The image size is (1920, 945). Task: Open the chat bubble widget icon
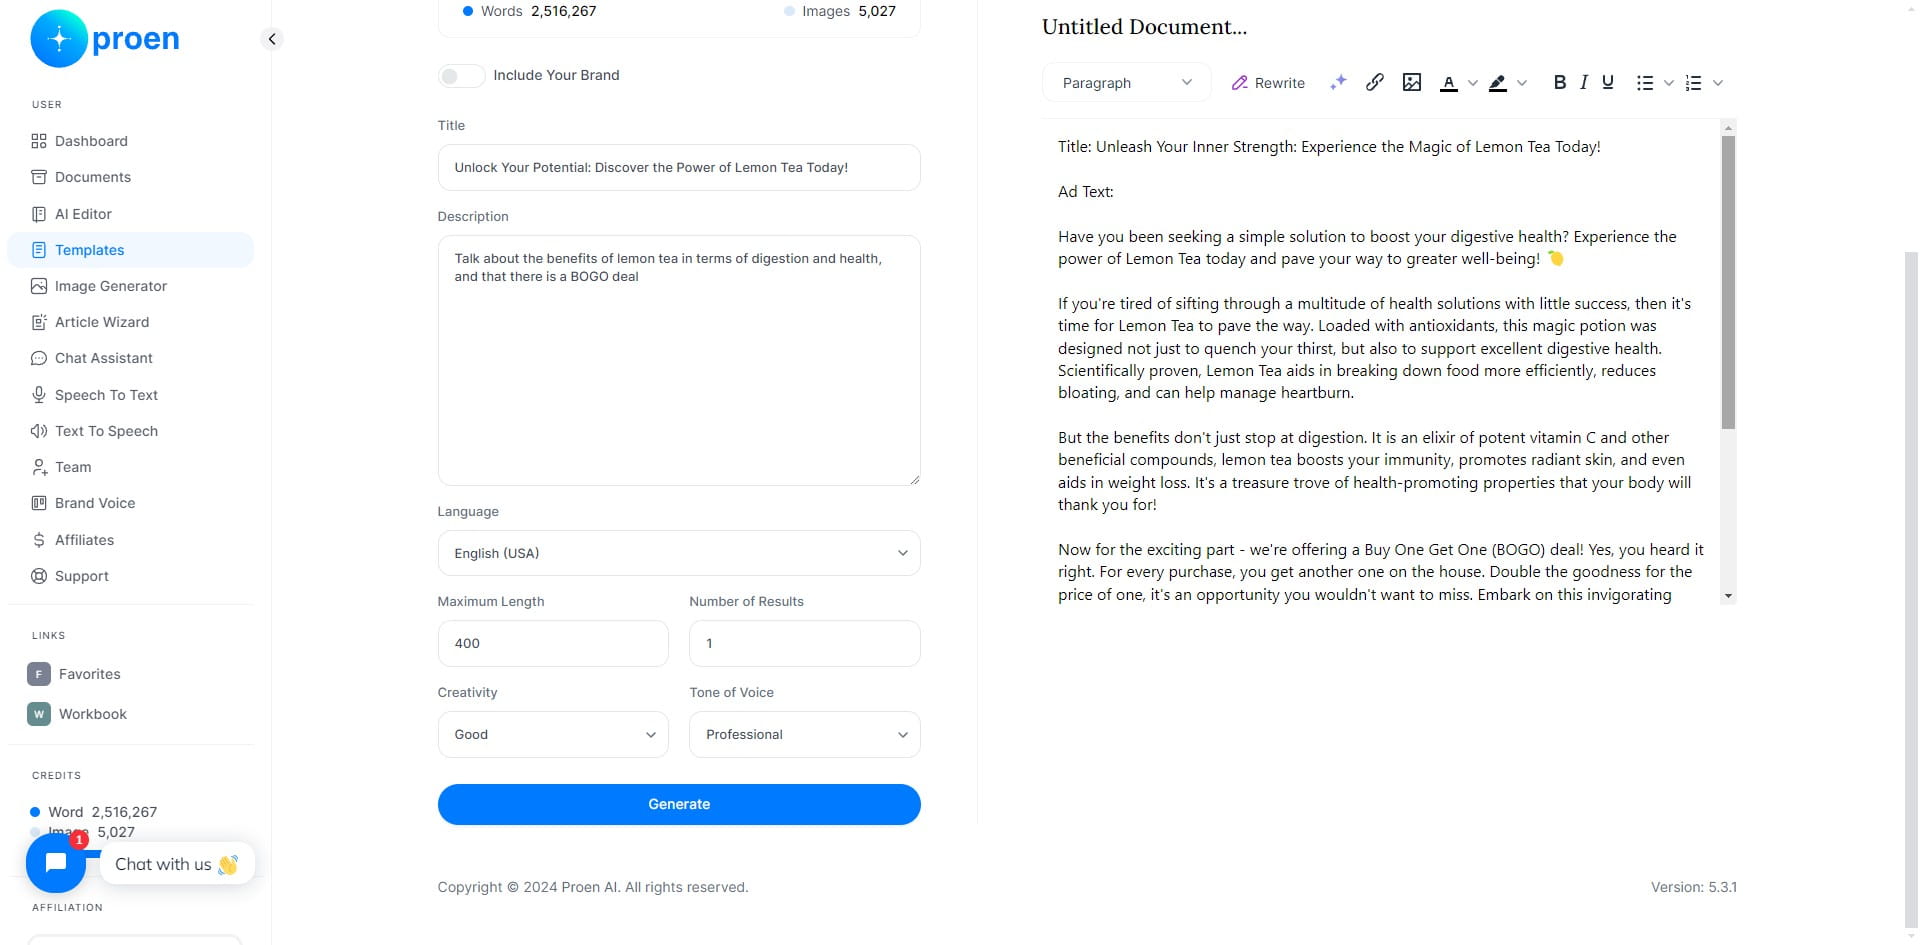56,862
